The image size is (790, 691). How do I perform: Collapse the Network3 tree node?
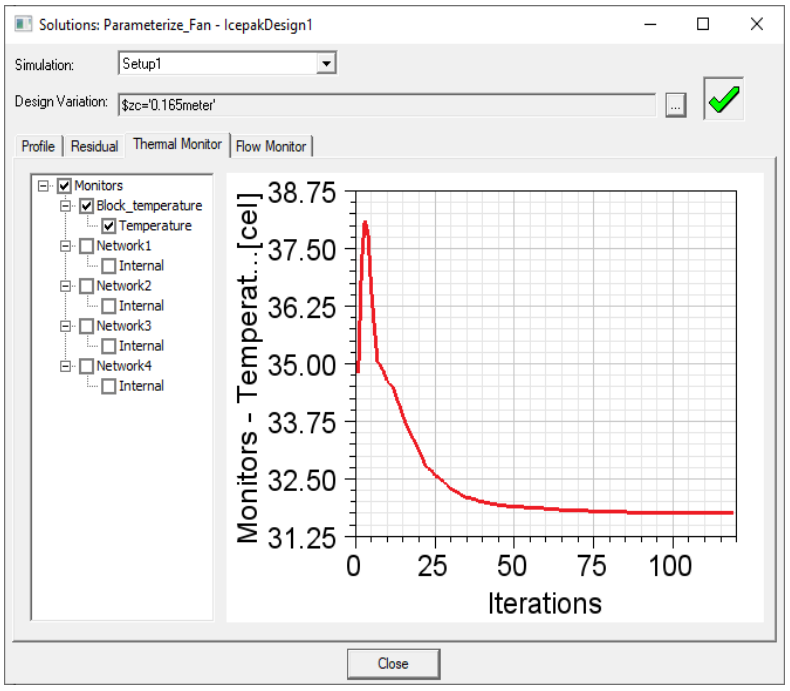65,326
